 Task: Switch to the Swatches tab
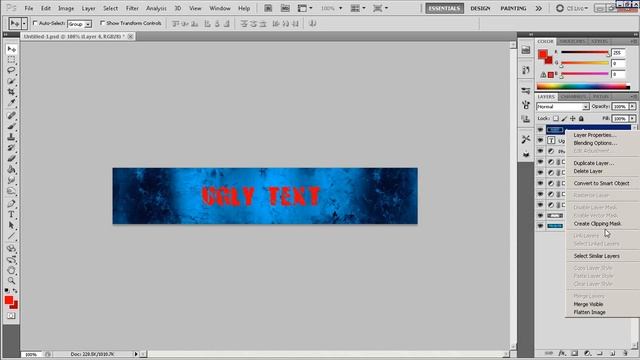pos(572,42)
